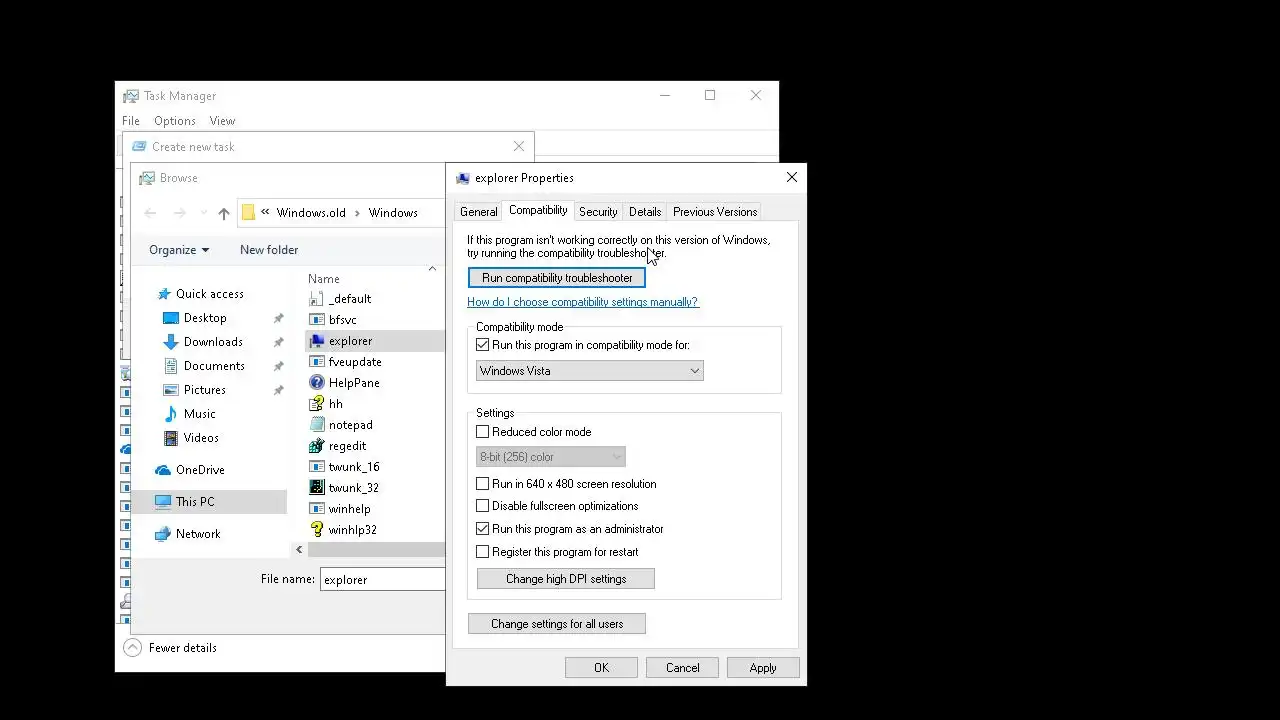Image resolution: width=1280 pixels, height=720 pixels.
Task: Switch to the Security tab
Action: (598, 212)
